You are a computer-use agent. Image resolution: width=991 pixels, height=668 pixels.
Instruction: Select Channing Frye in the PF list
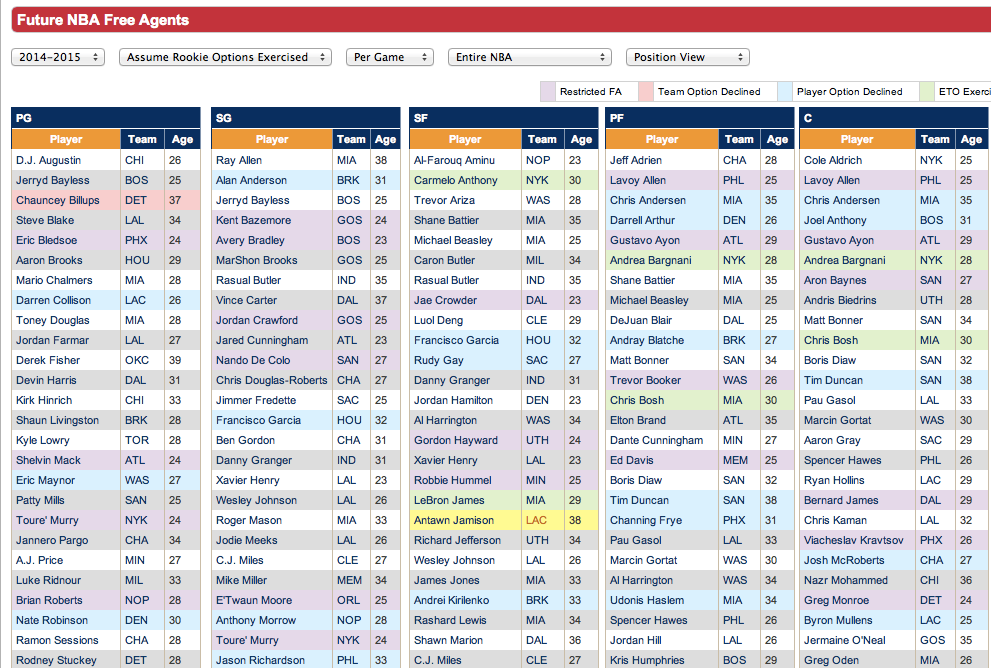pos(646,520)
